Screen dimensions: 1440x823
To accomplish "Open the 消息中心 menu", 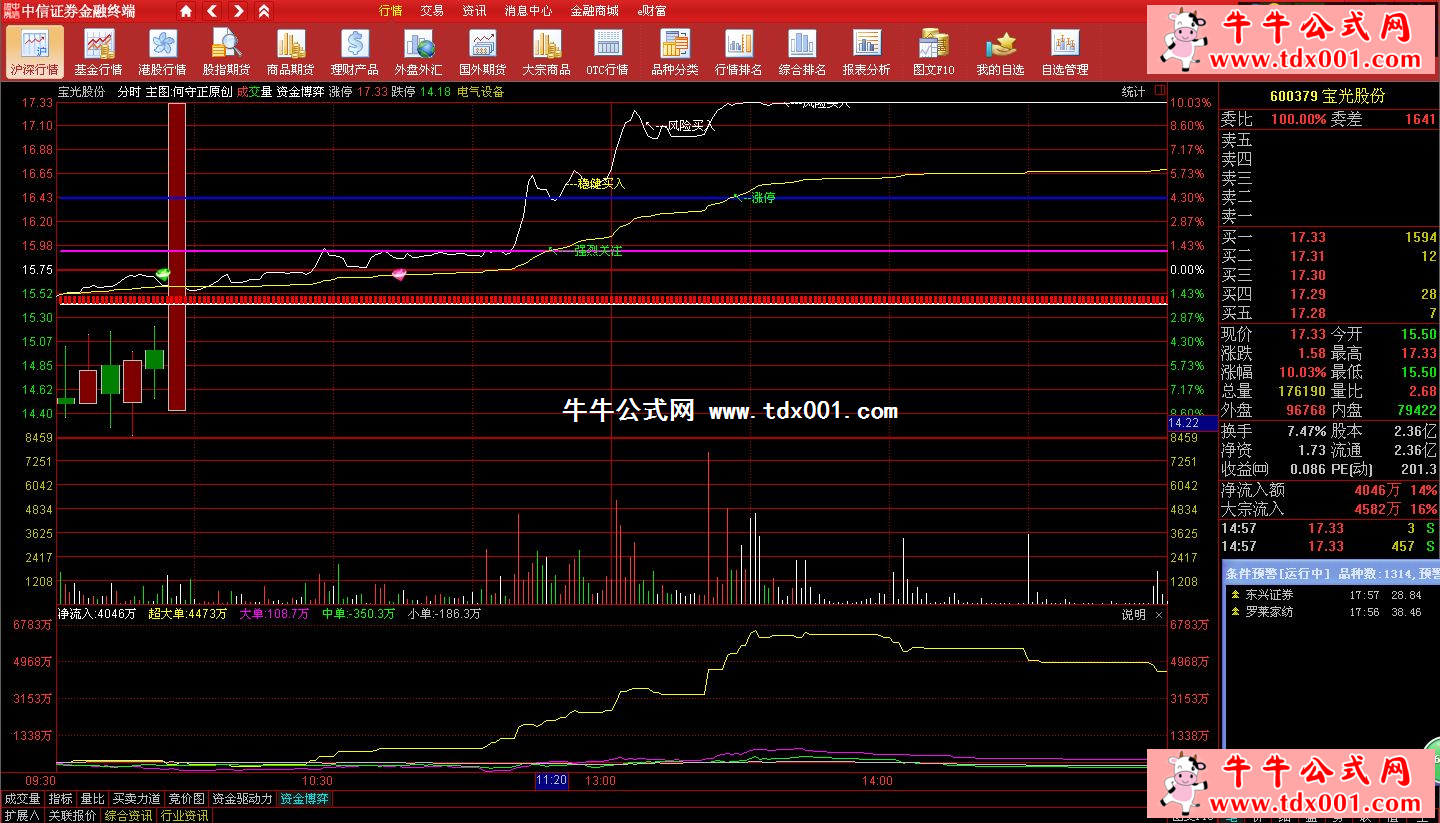I will 528,11.
